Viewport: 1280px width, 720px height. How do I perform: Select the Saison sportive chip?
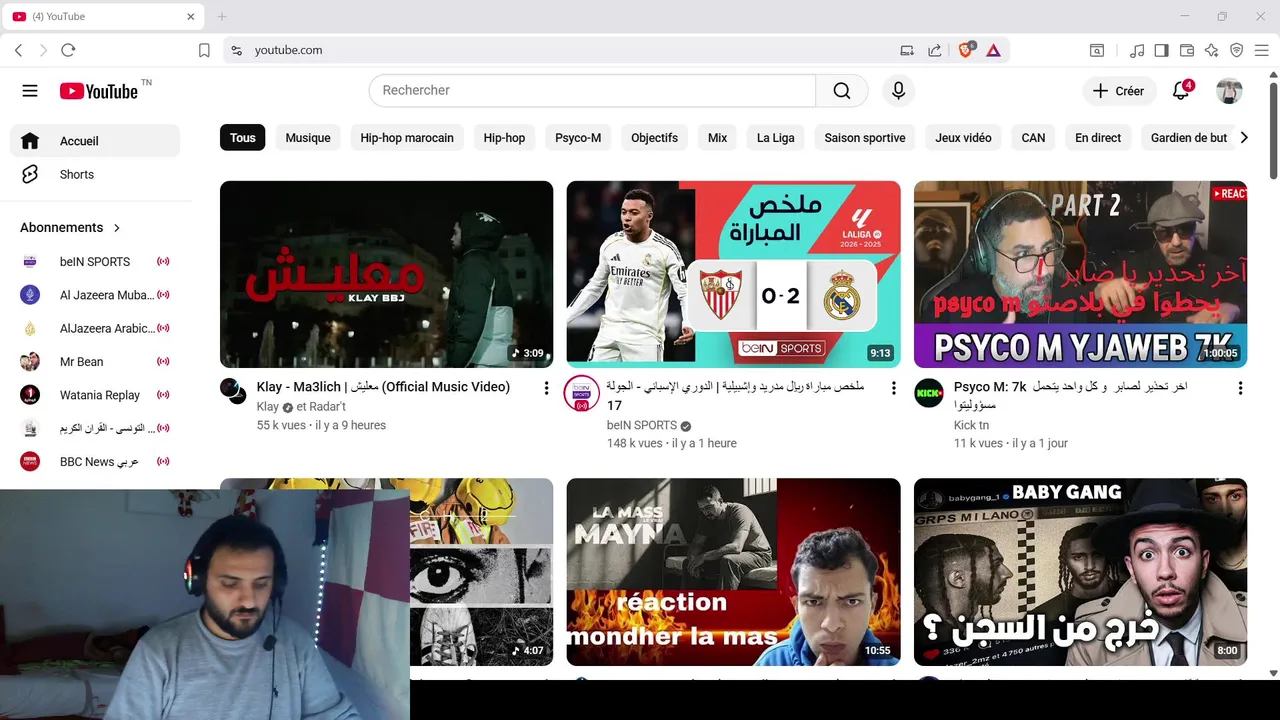click(865, 138)
